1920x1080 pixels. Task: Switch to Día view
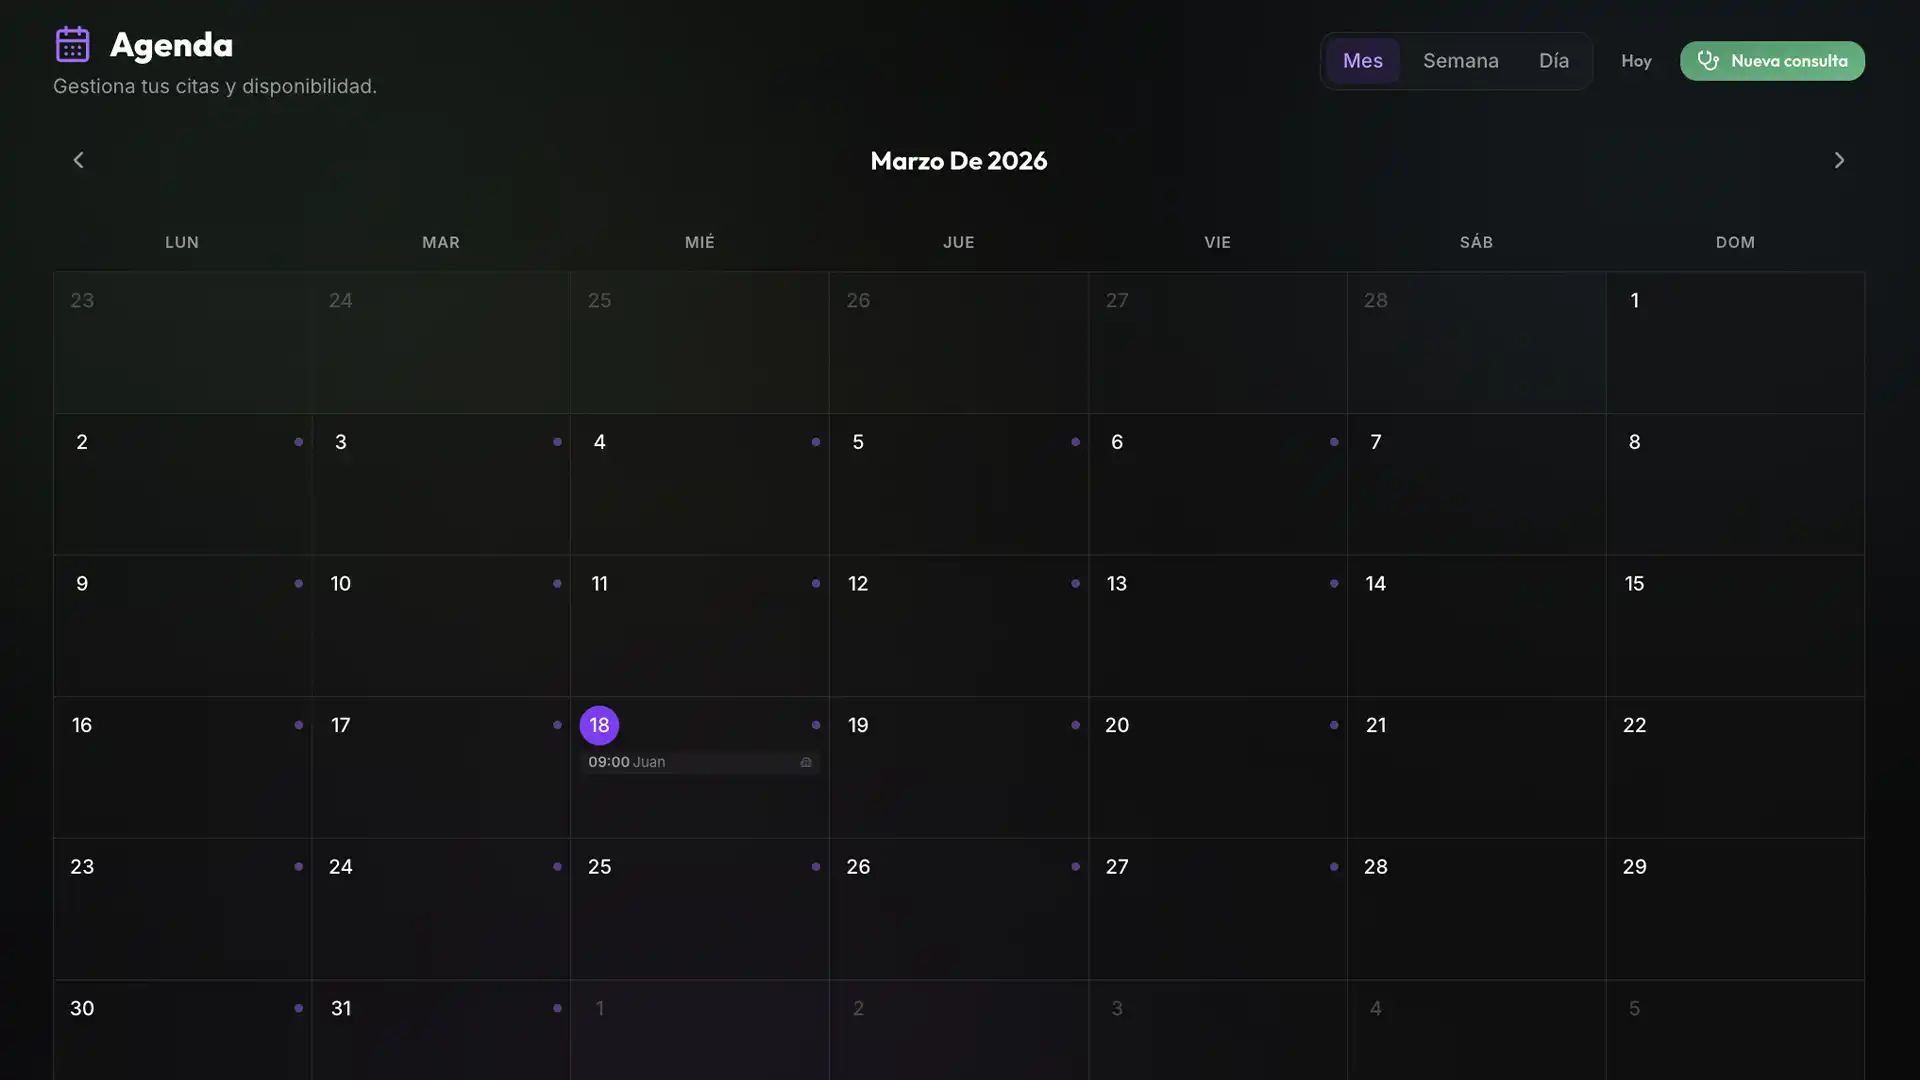click(x=1553, y=61)
